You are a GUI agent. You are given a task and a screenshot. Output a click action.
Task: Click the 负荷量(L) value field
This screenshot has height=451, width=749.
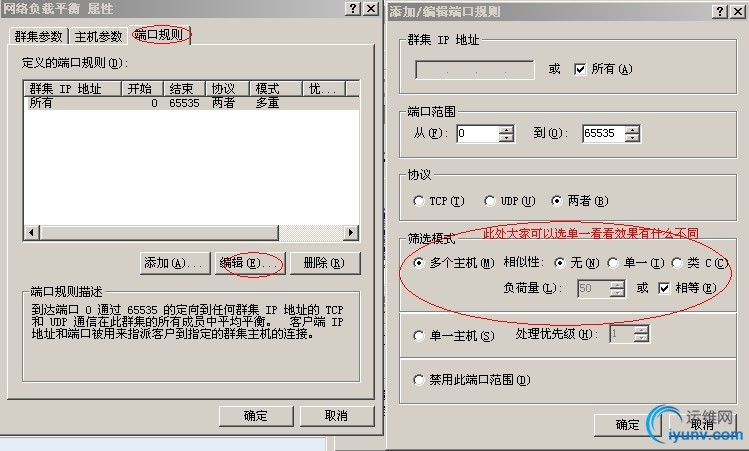point(594,289)
